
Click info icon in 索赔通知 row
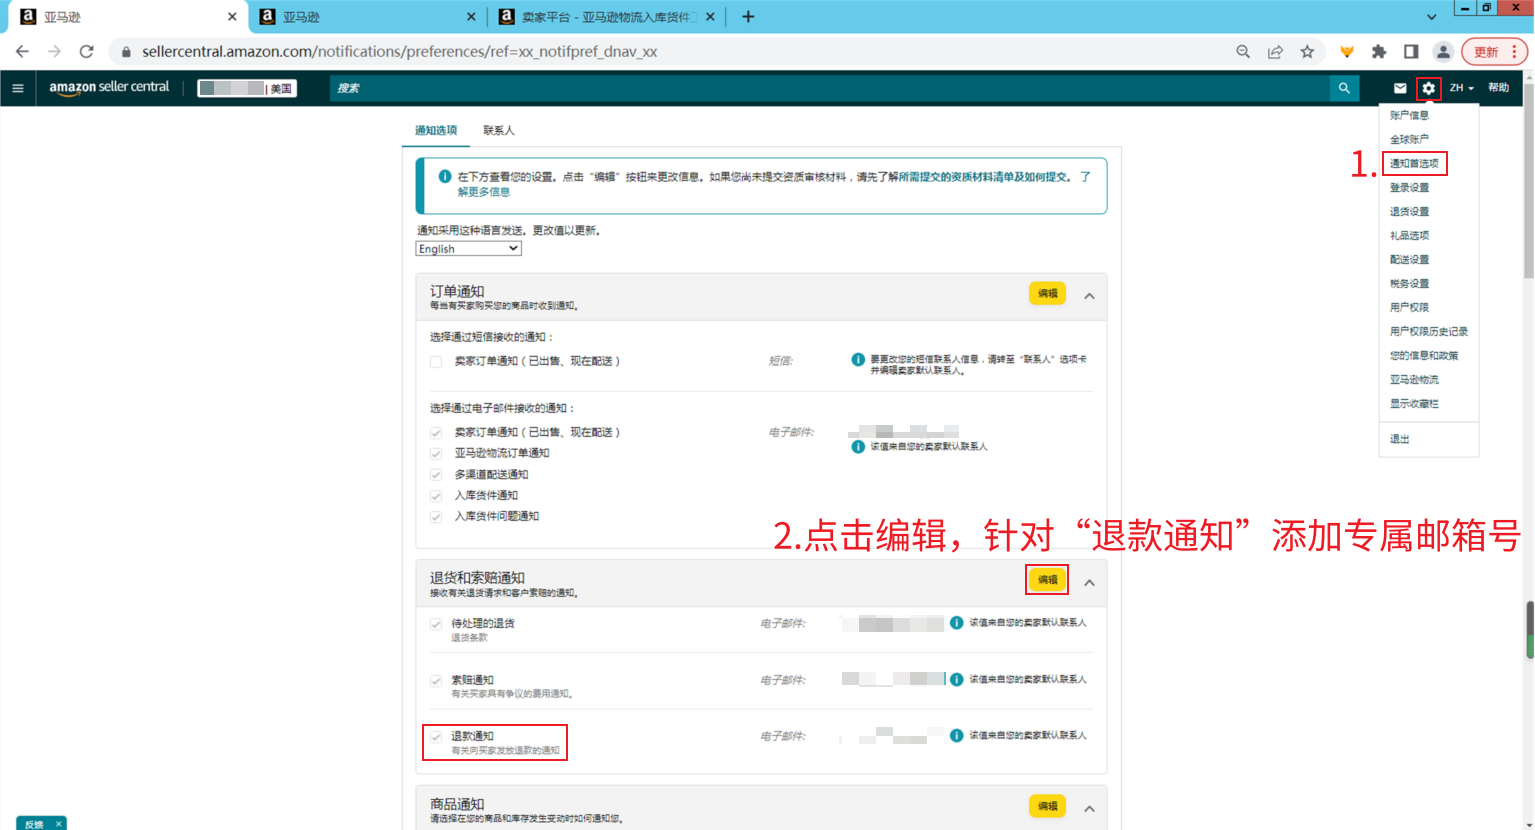(956, 680)
